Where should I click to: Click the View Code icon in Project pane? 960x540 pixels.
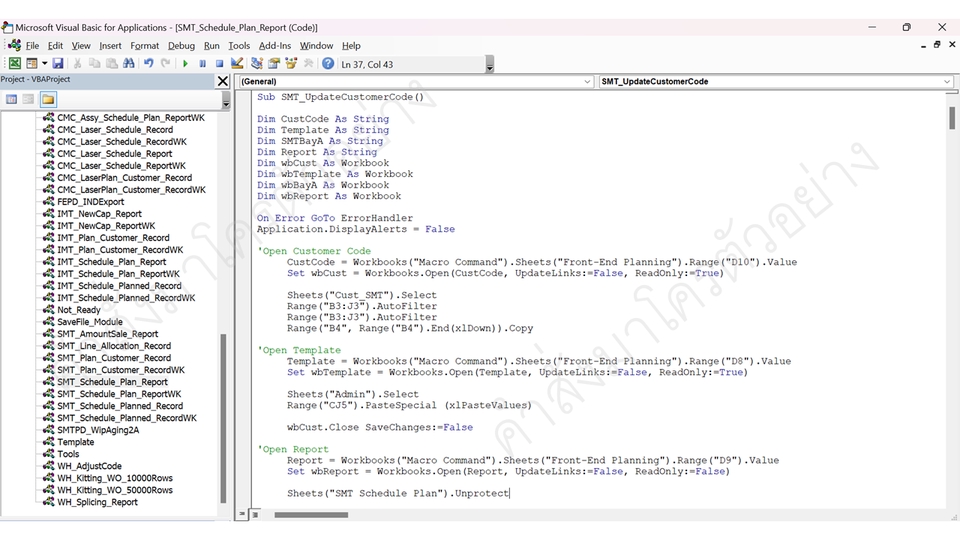pyautogui.click(x=11, y=99)
